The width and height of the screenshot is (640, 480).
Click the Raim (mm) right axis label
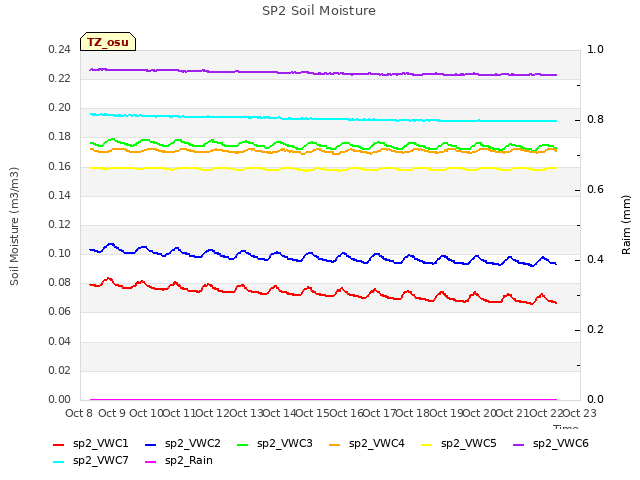pyautogui.click(x=626, y=225)
